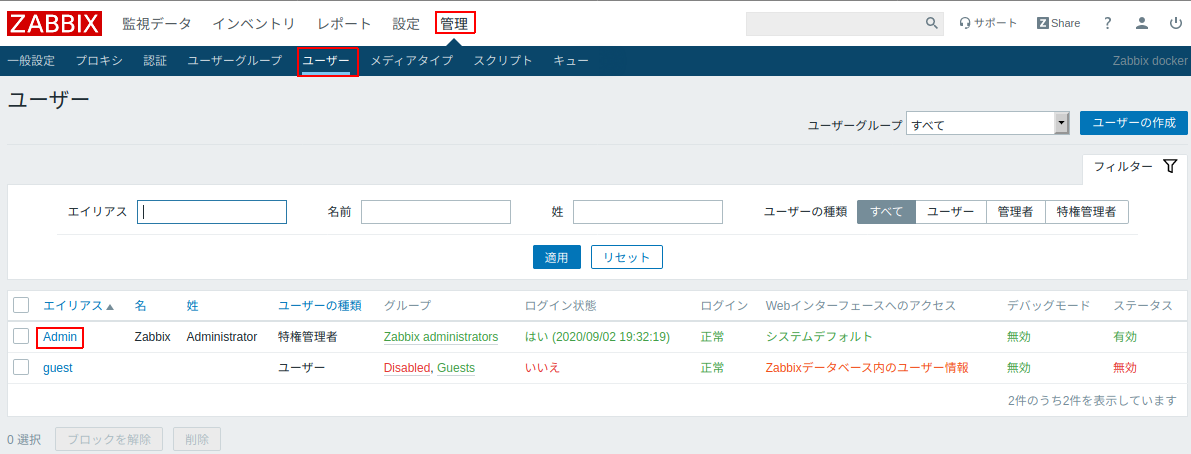Click the 適用 apply button
Screen dimensions: 1191x454
pyautogui.click(x=557, y=257)
